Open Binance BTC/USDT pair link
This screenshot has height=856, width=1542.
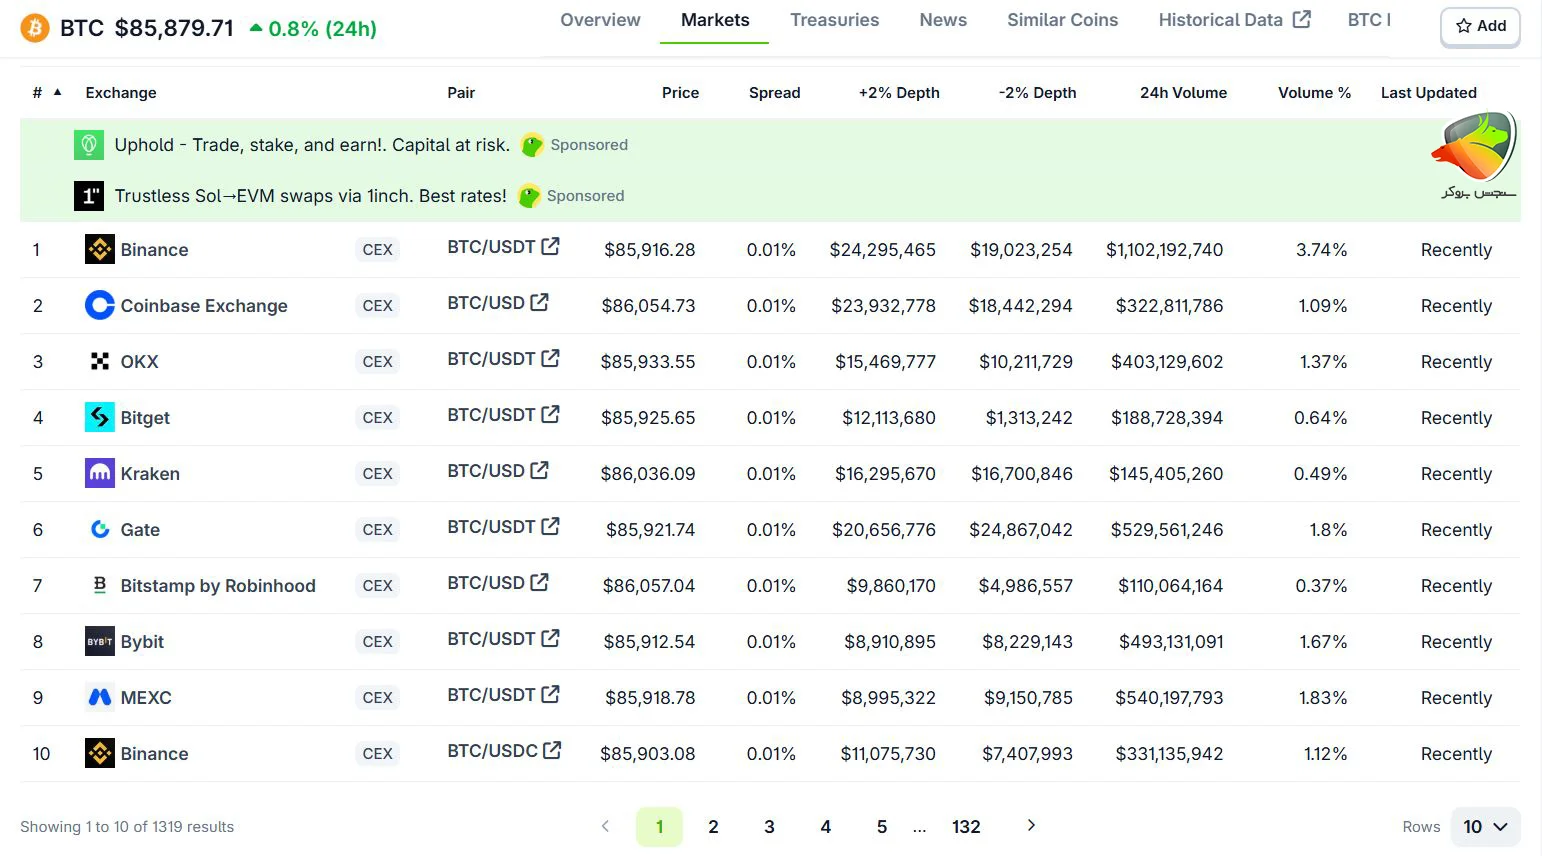503,247
